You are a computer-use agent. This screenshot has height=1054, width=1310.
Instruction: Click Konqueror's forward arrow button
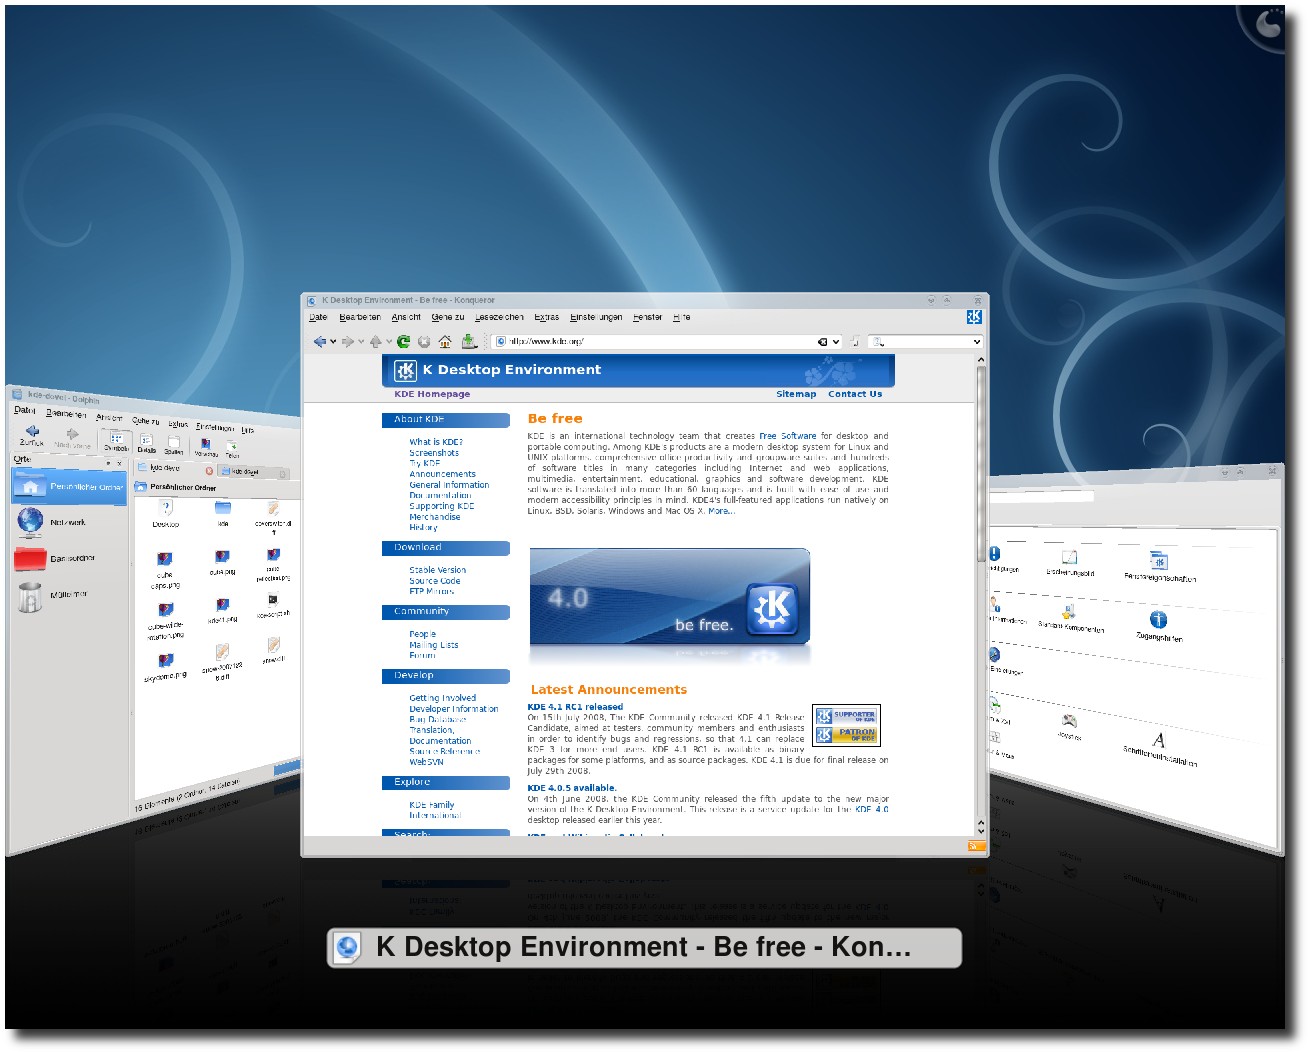point(348,341)
